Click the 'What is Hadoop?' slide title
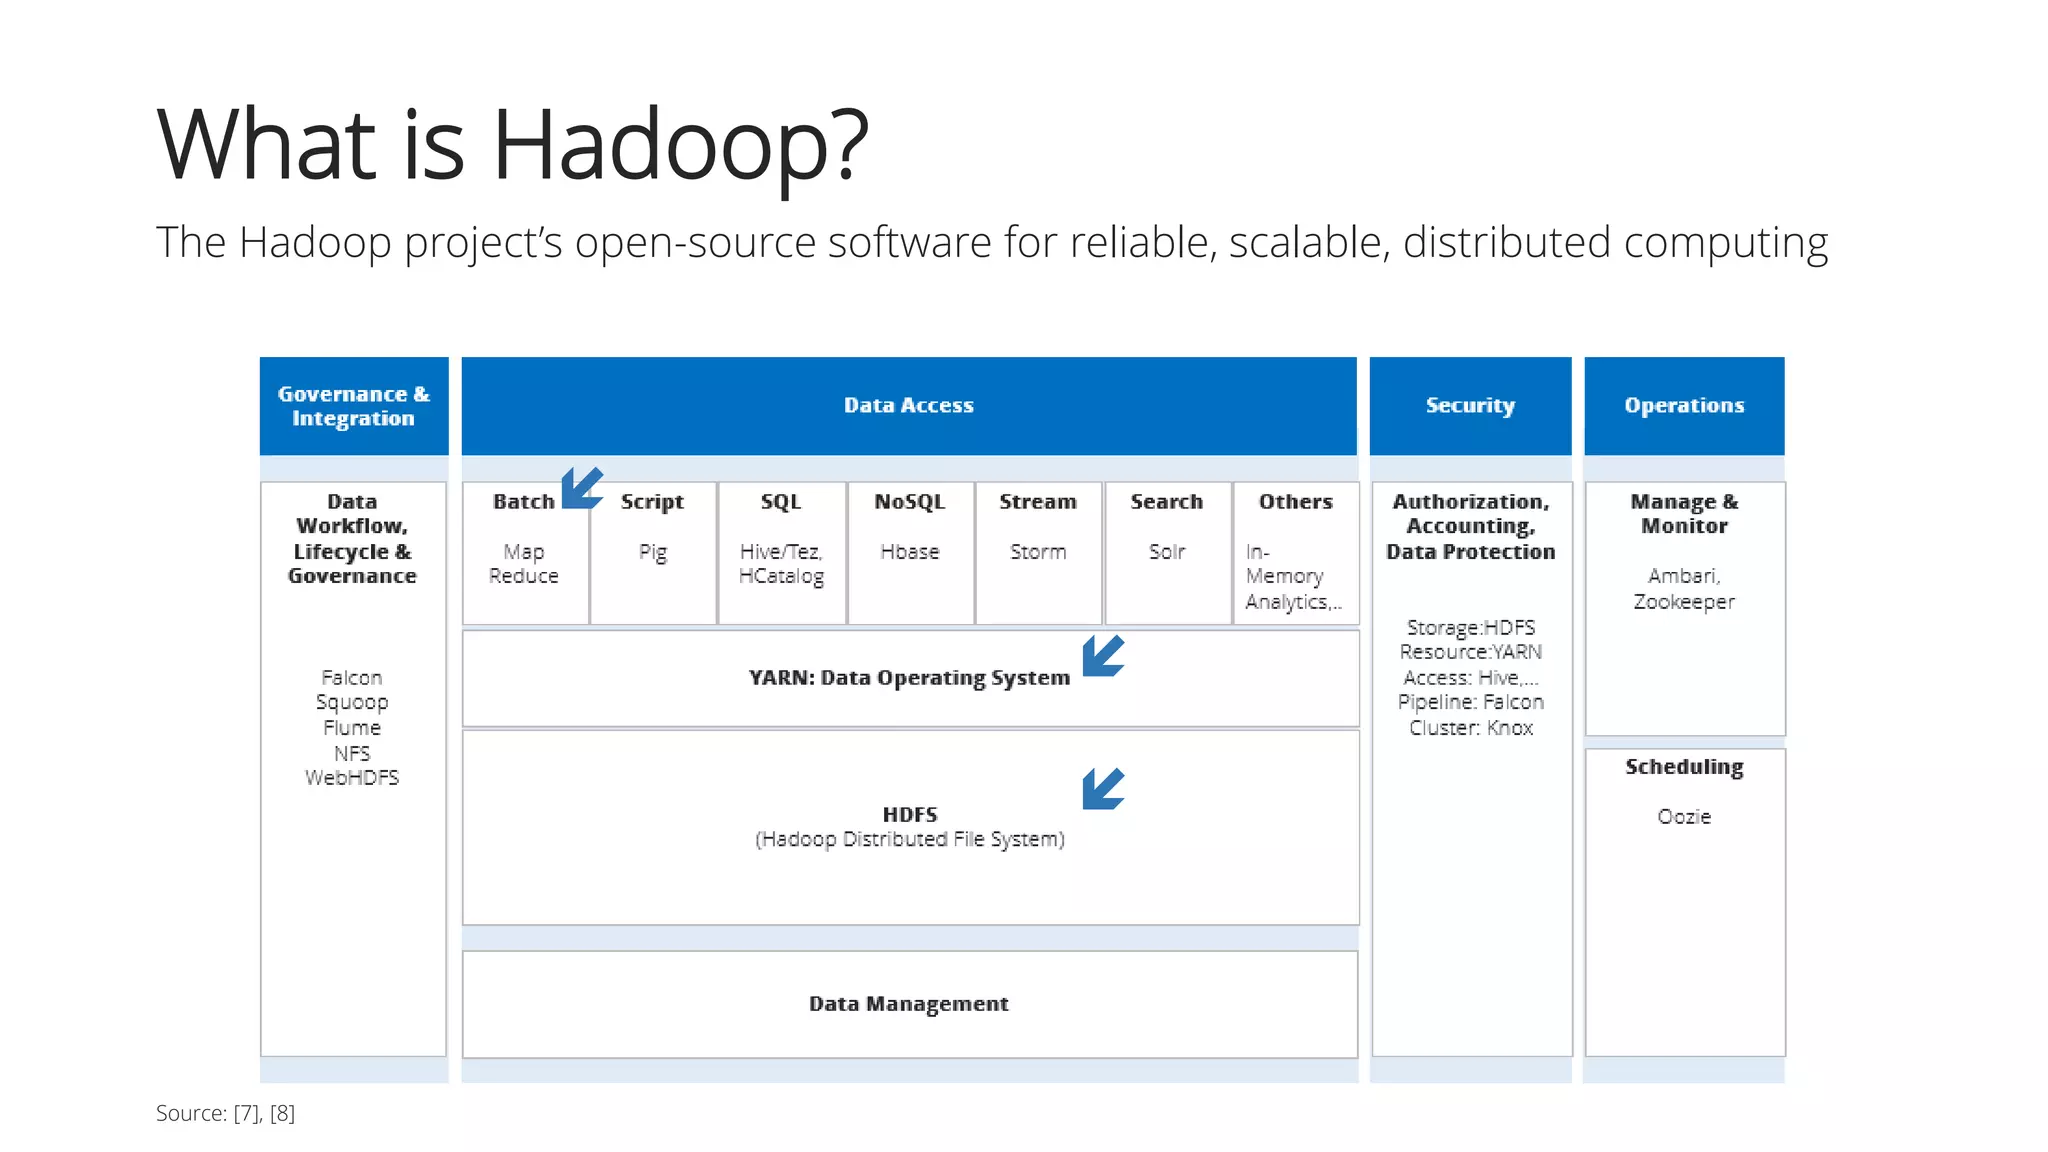The height and width of the screenshot is (1152, 2048). pyautogui.click(x=513, y=145)
